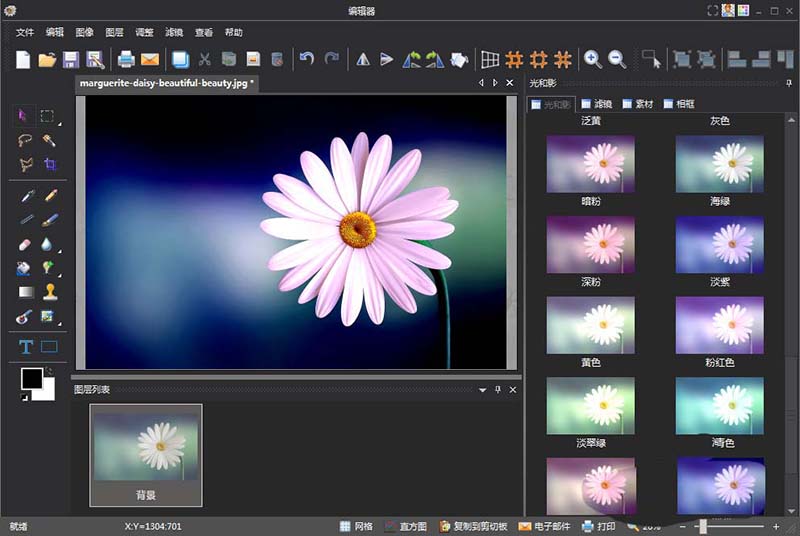
Task: Click the black foreground color swatch
Action: [x=31, y=378]
